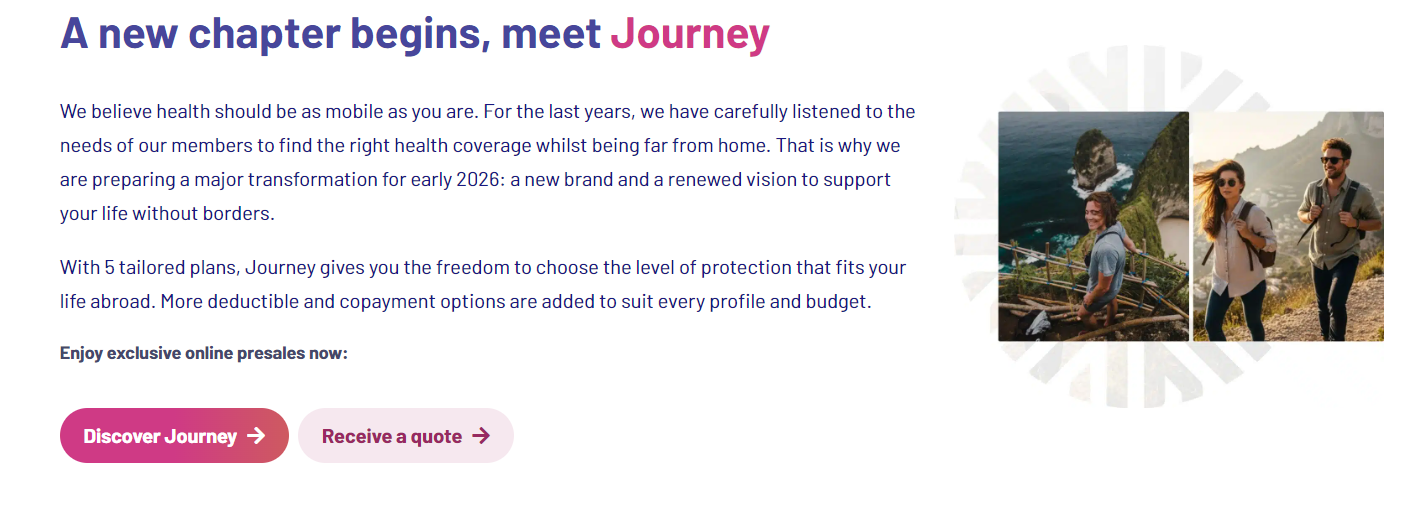Open the Discover Journey button label

(x=160, y=436)
